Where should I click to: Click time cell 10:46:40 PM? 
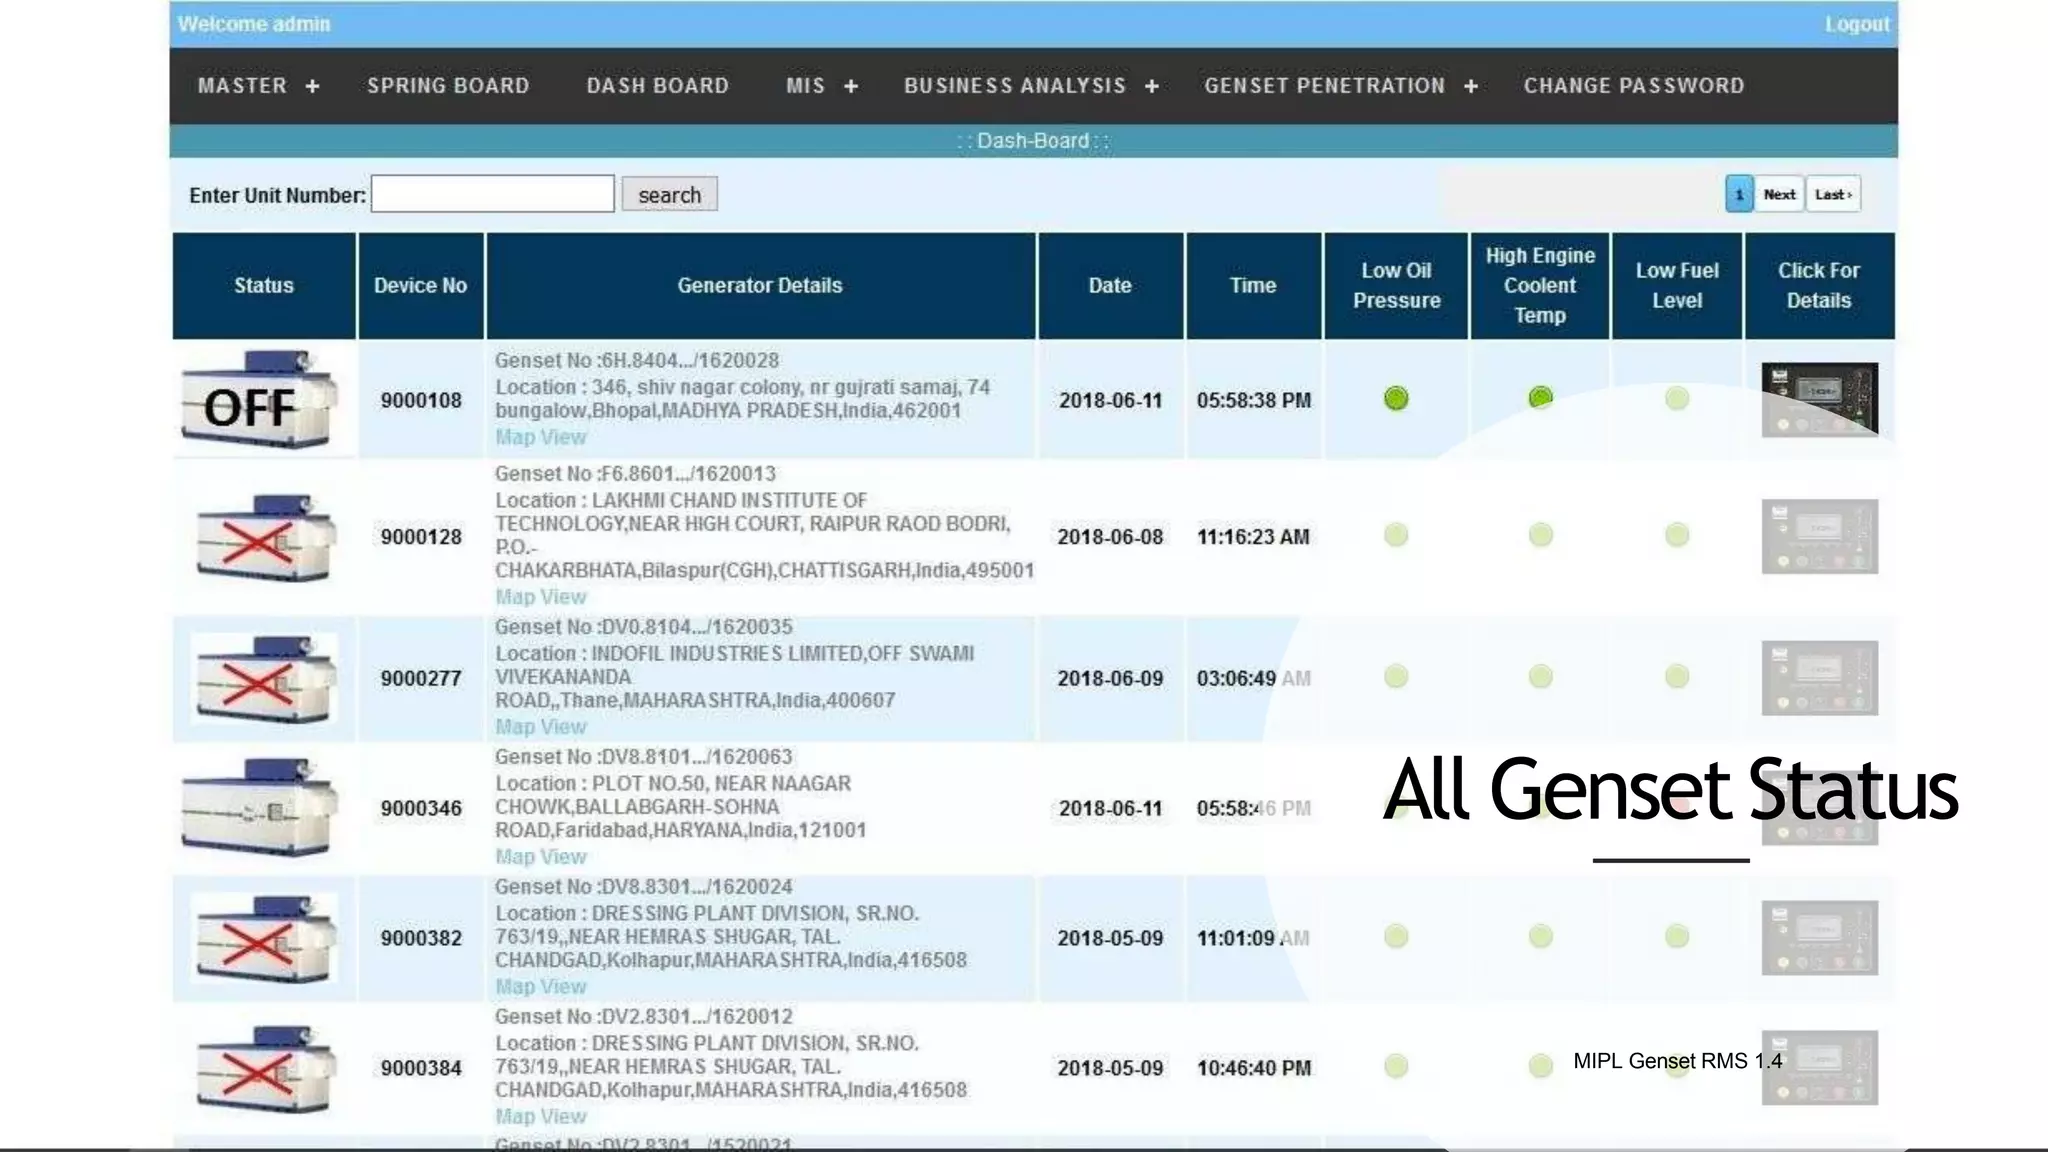click(x=1254, y=1068)
